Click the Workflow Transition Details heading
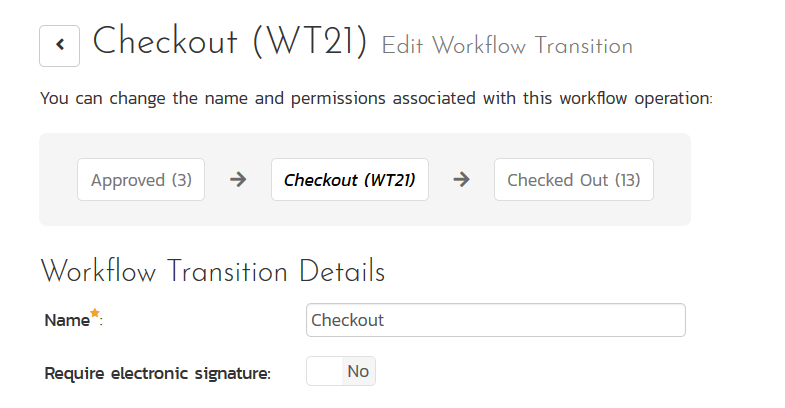The height and width of the screenshot is (408, 785). [x=212, y=271]
